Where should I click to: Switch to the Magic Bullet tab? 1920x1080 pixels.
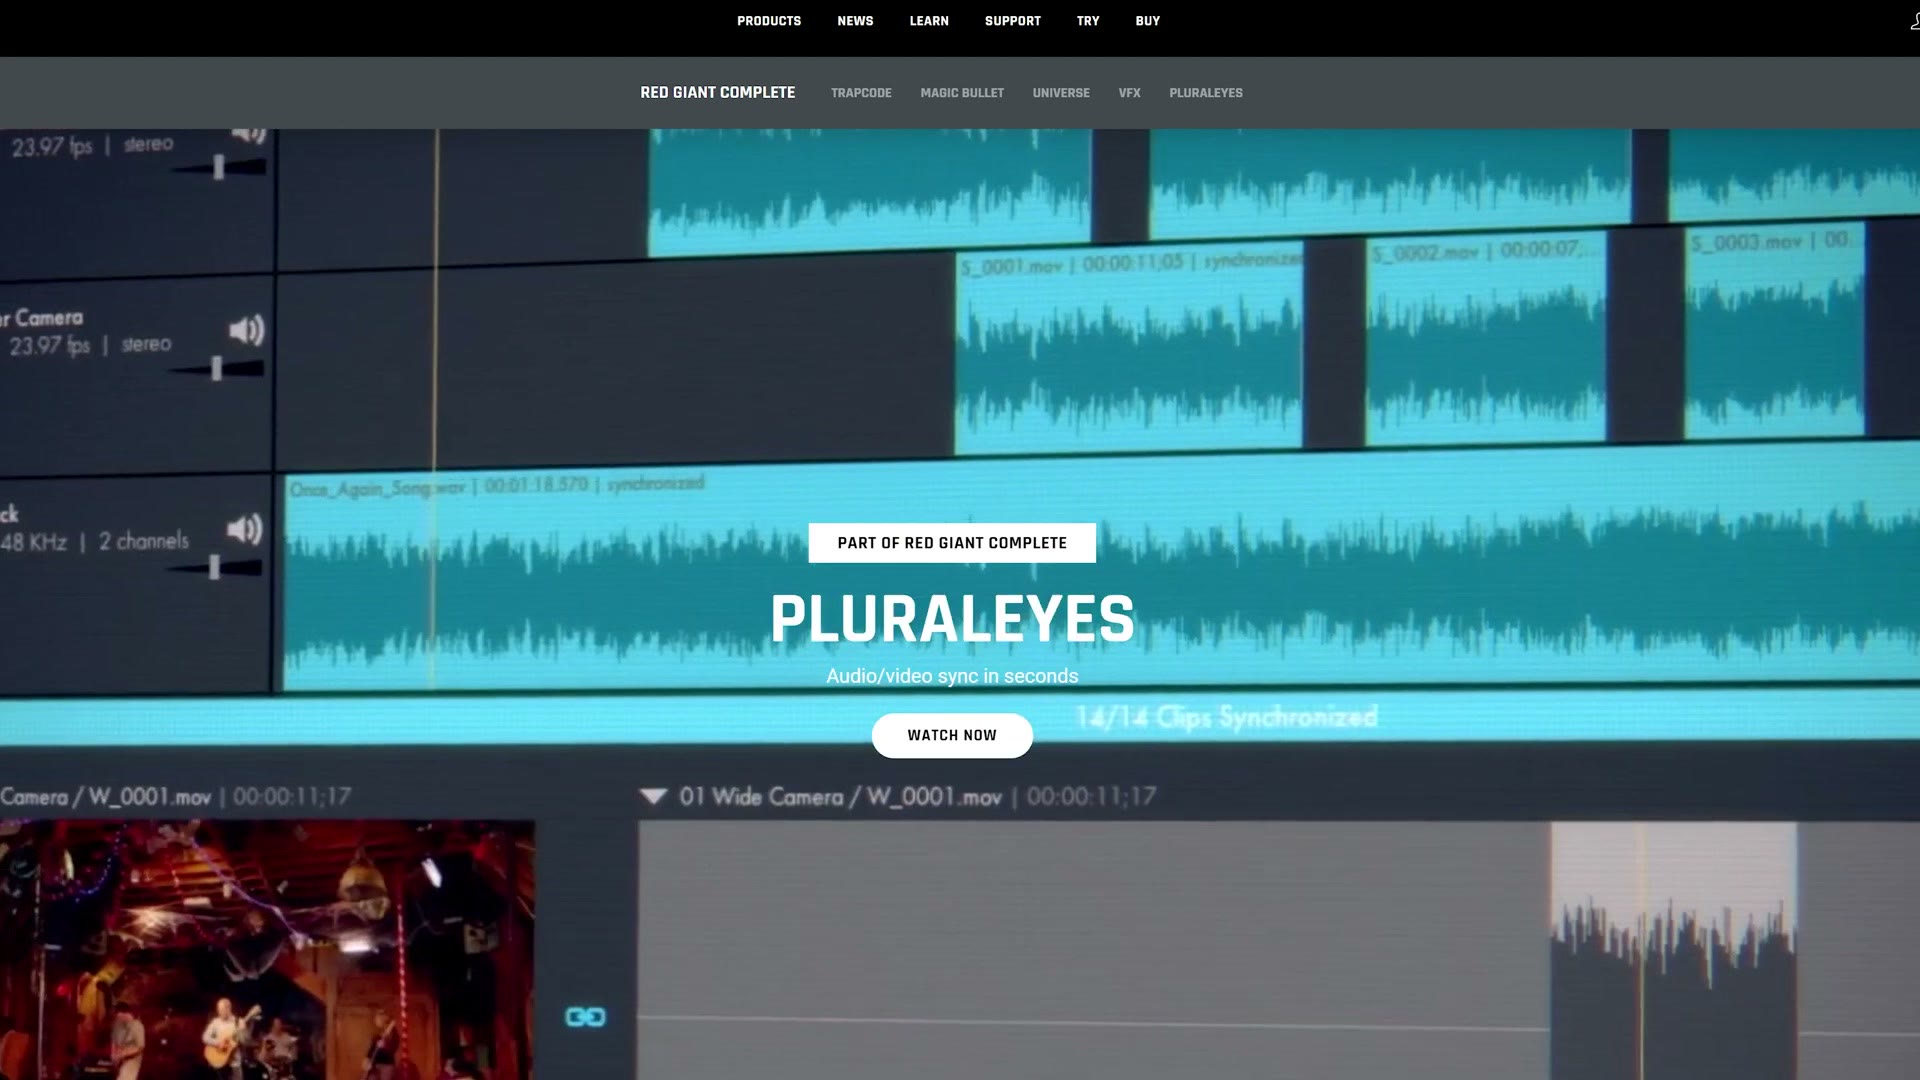coord(961,93)
